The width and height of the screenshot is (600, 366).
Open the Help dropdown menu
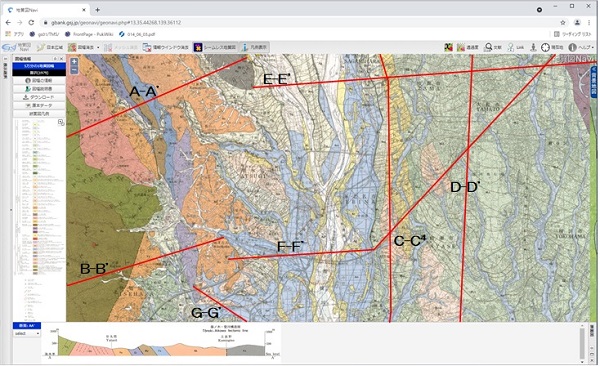coord(581,47)
